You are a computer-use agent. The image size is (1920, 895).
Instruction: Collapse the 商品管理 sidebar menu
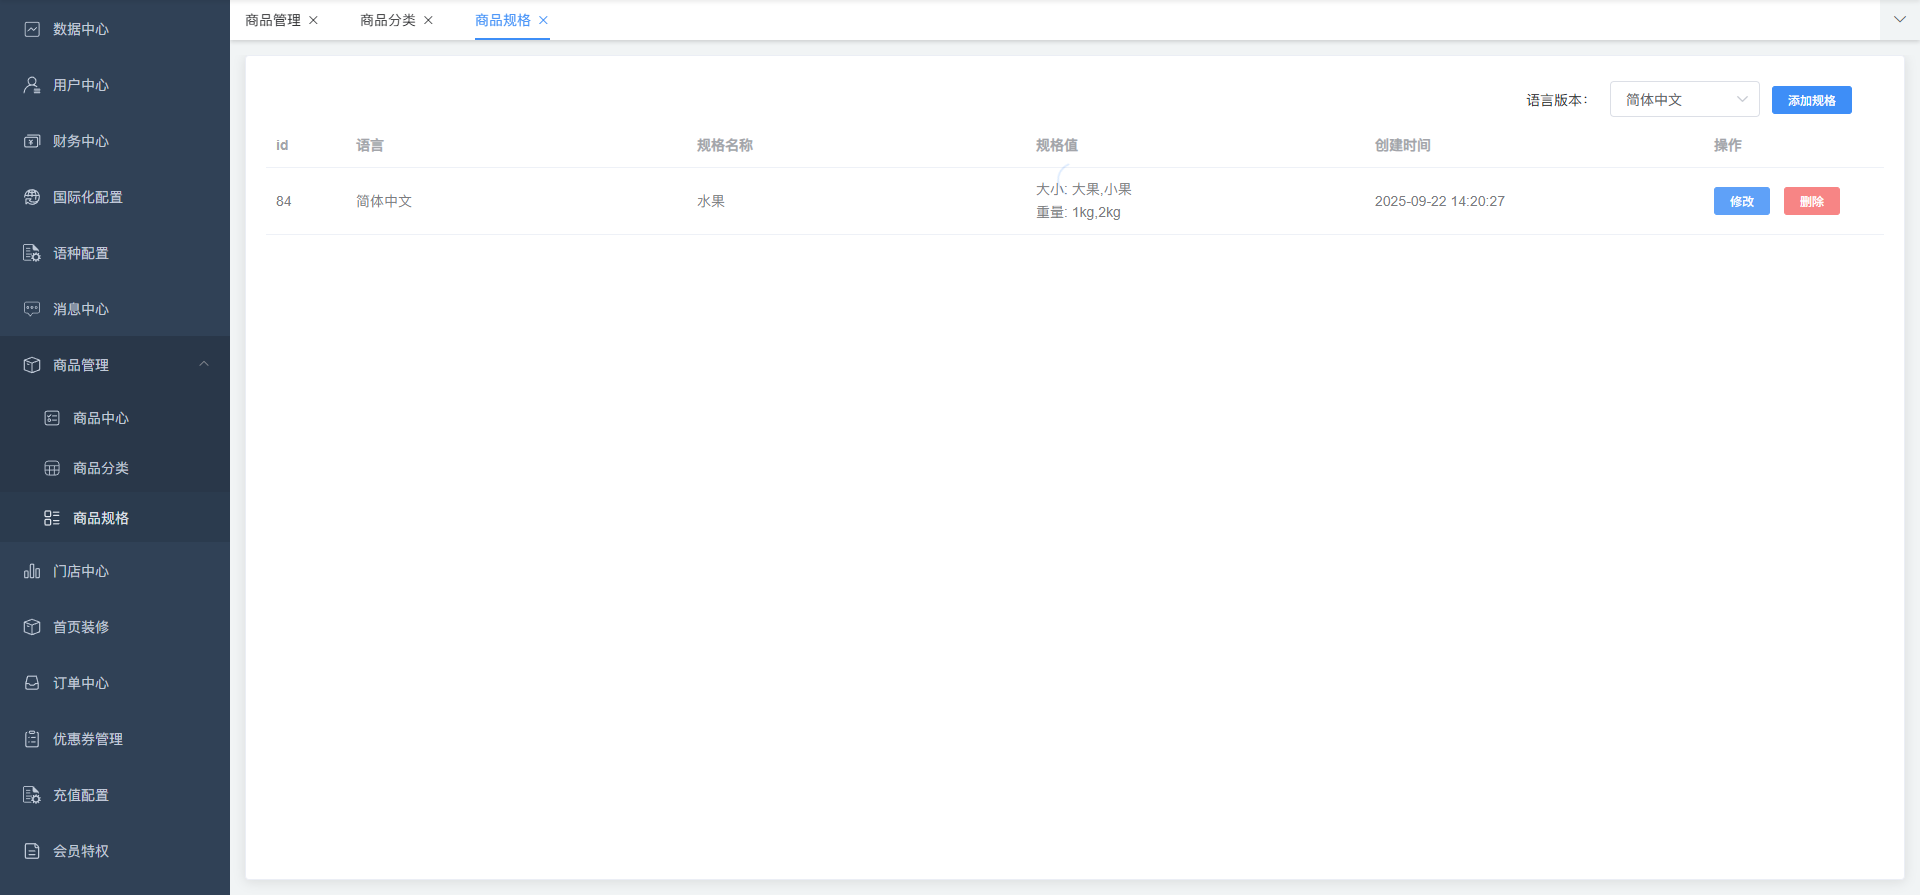(204, 364)
